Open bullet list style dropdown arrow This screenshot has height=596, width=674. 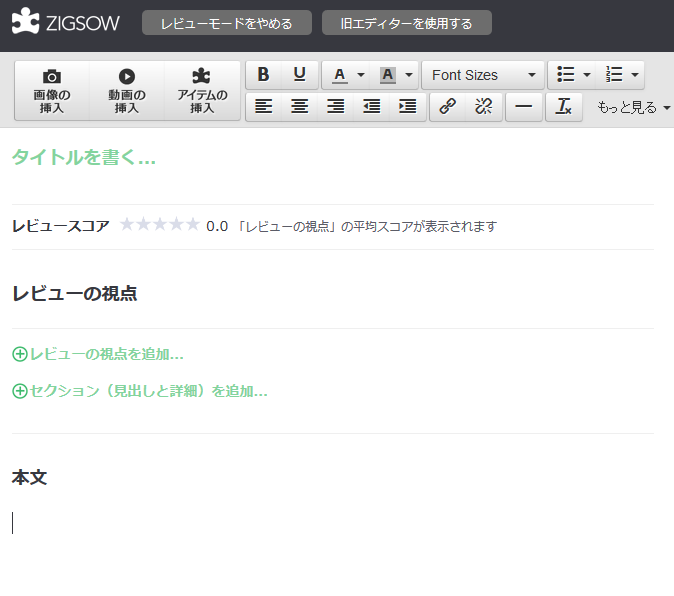[x=587, y=75]
